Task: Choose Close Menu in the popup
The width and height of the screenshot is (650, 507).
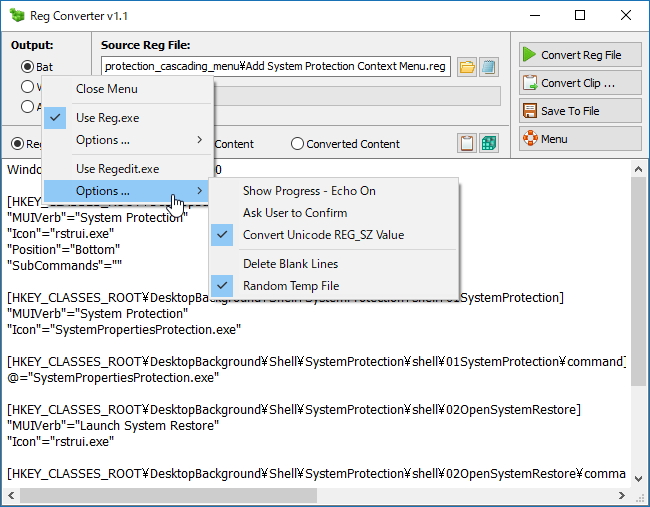Action: (128, 89)
